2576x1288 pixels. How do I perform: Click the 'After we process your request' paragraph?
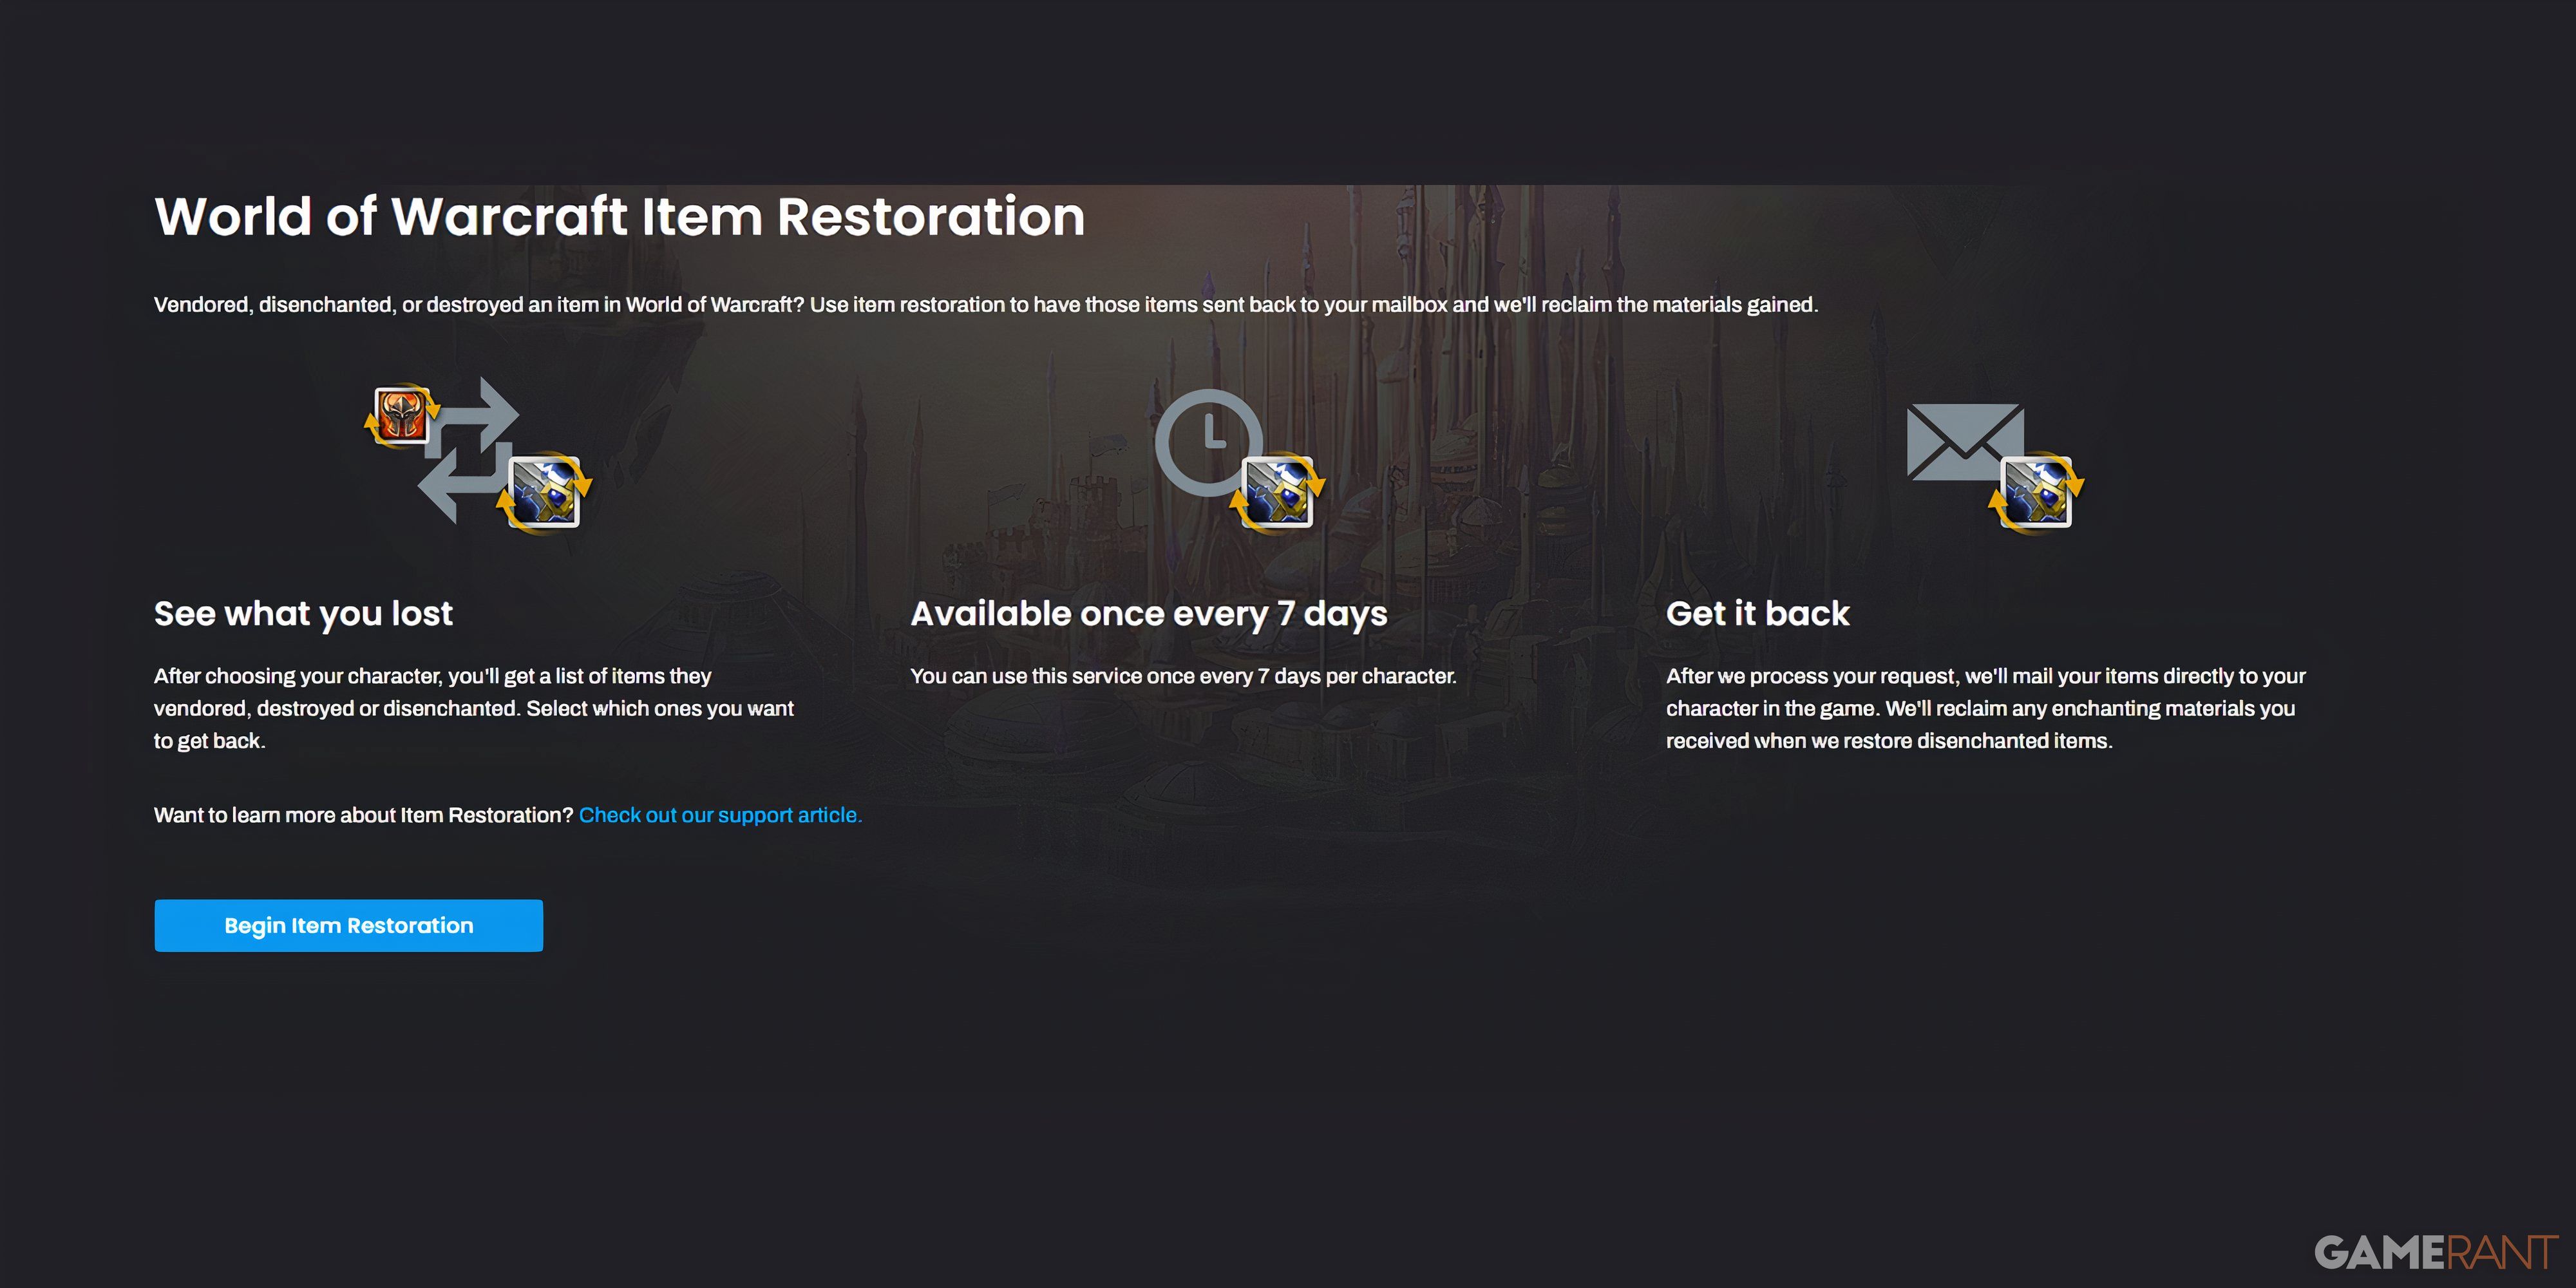coord(1986,708)
